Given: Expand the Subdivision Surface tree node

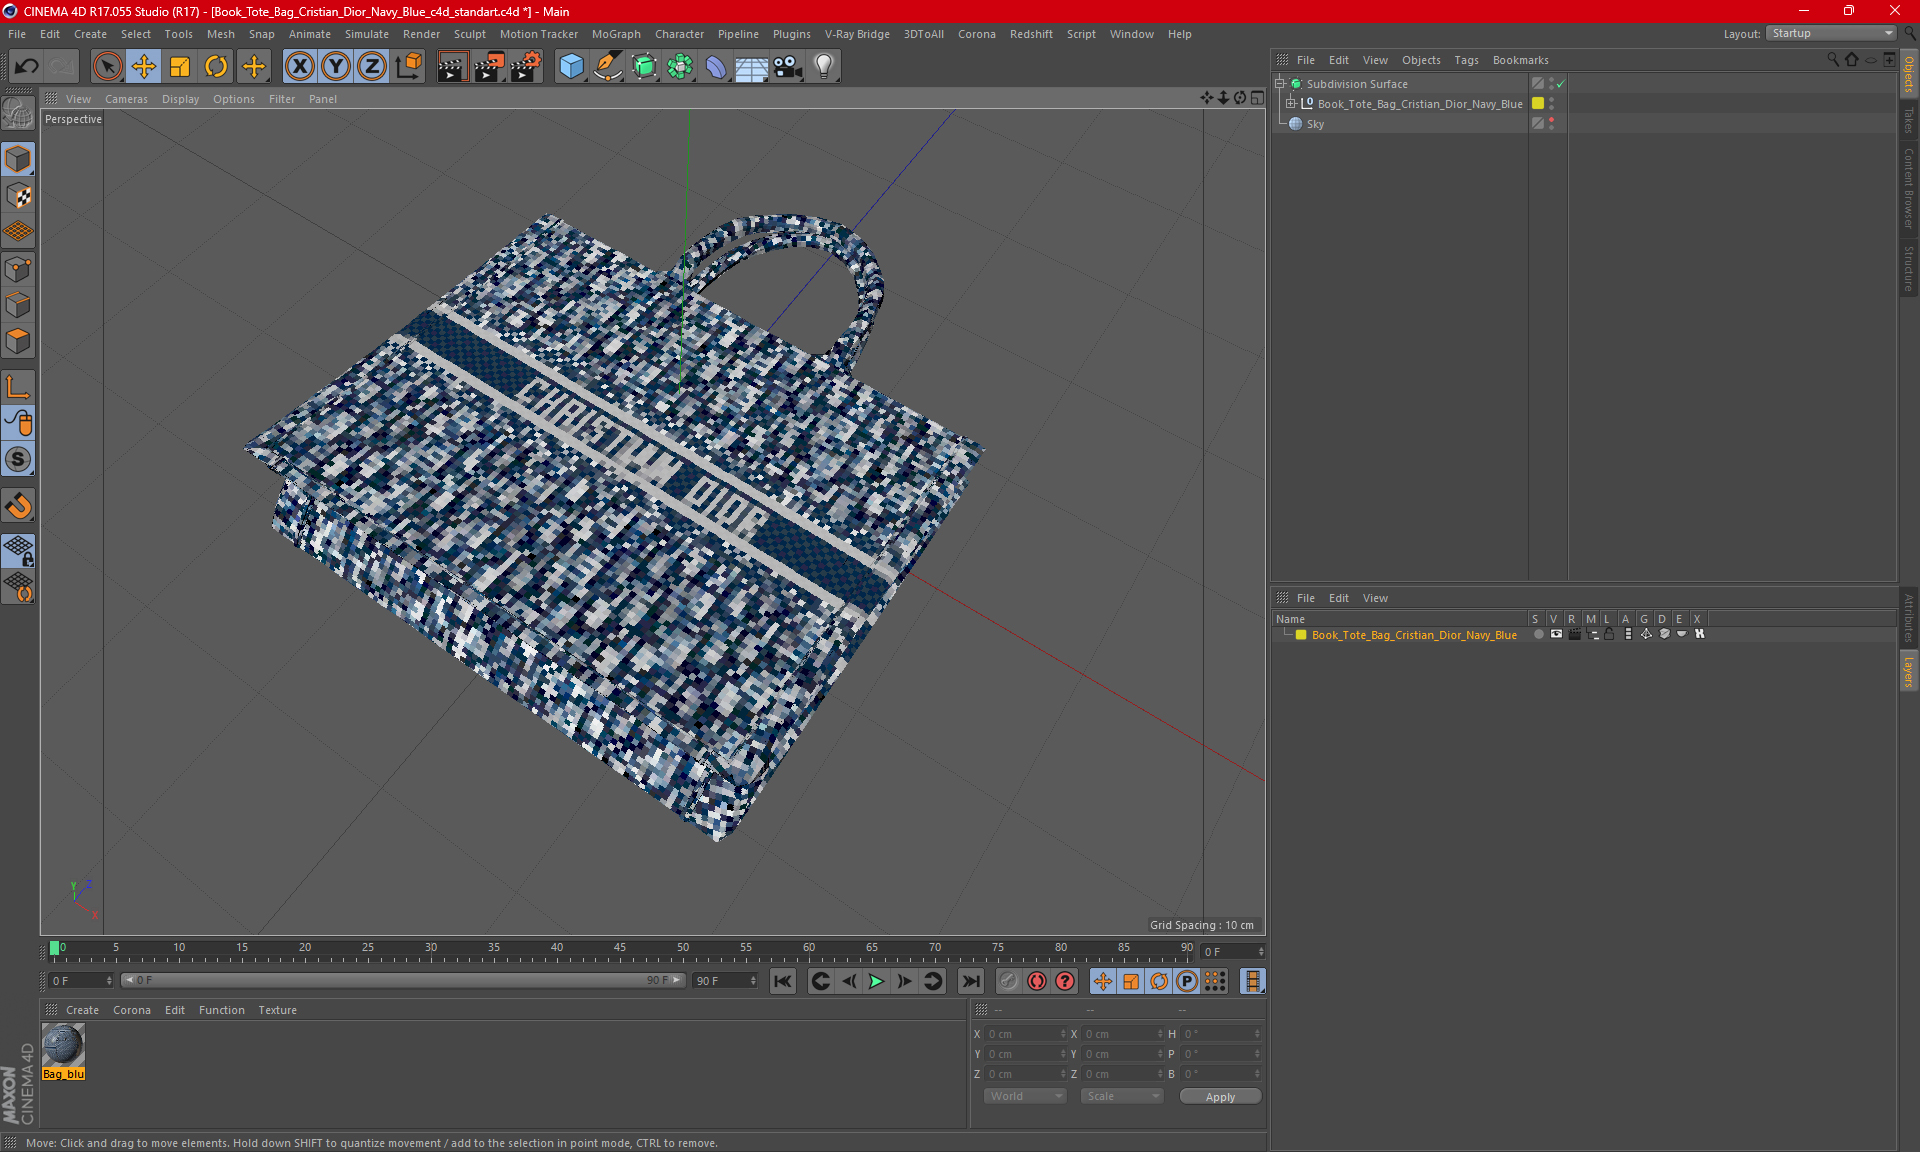Looking at the screenshot, I should (x=1279, y=84).
